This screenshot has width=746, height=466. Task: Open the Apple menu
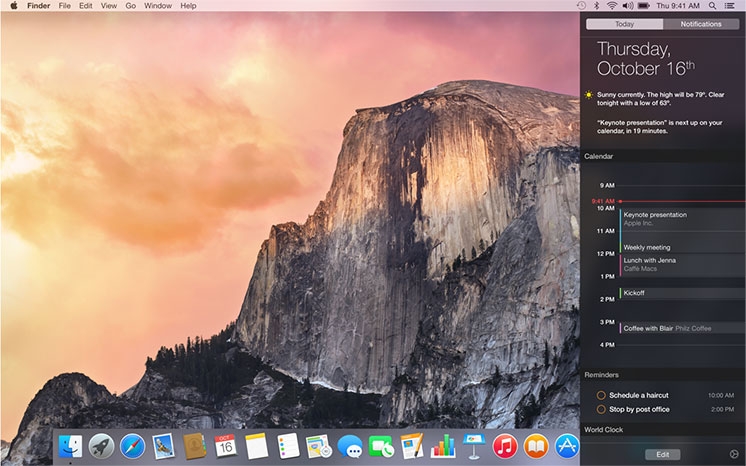[x=11, y=6]
